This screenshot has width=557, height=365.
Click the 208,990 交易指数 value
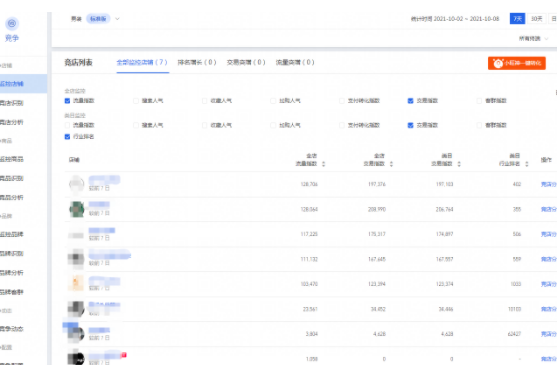coord(377,209)
